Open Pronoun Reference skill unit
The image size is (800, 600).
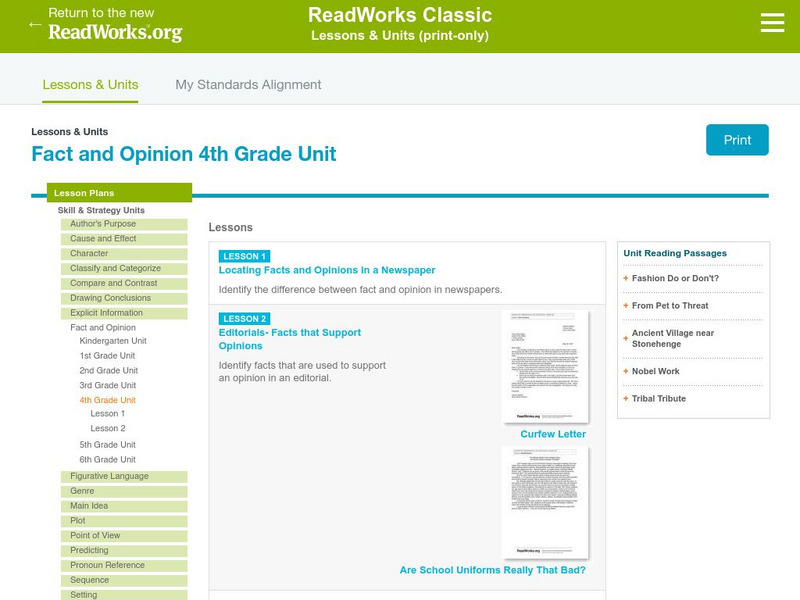point(124,565)
